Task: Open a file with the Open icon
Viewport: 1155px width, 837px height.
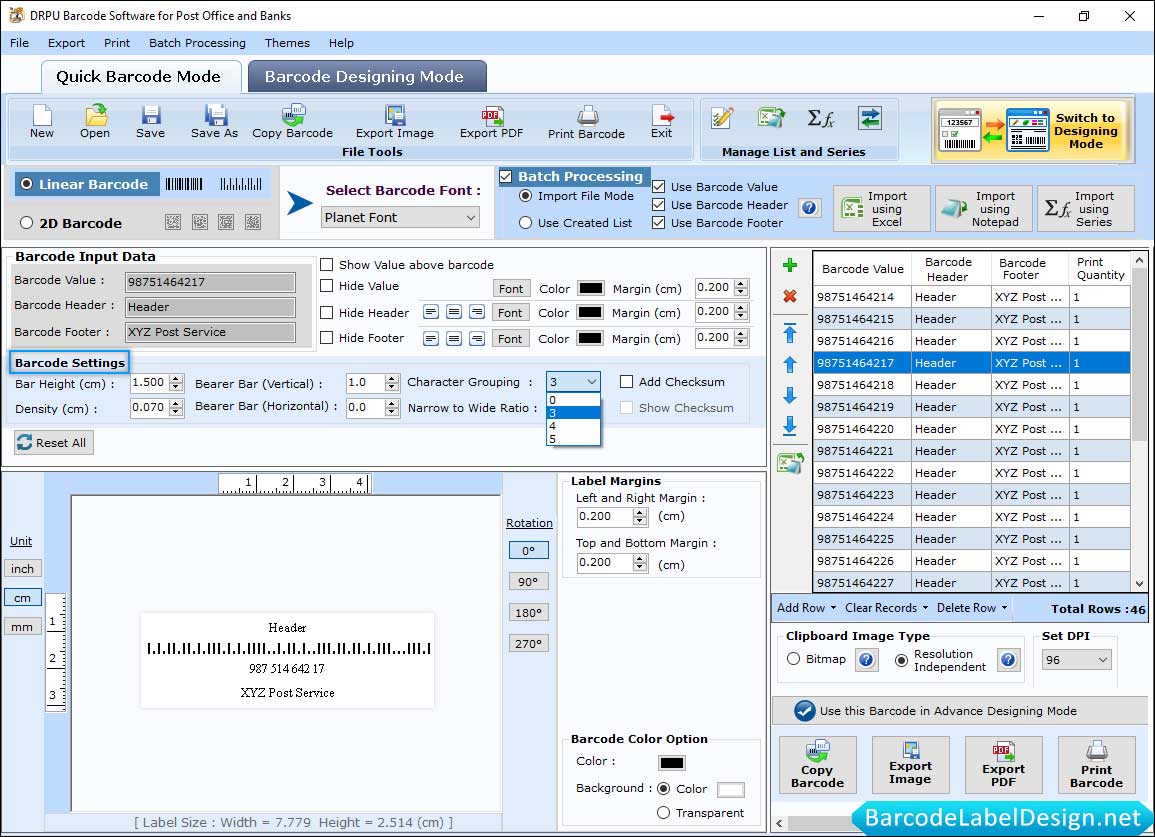Action: [95, 122]
